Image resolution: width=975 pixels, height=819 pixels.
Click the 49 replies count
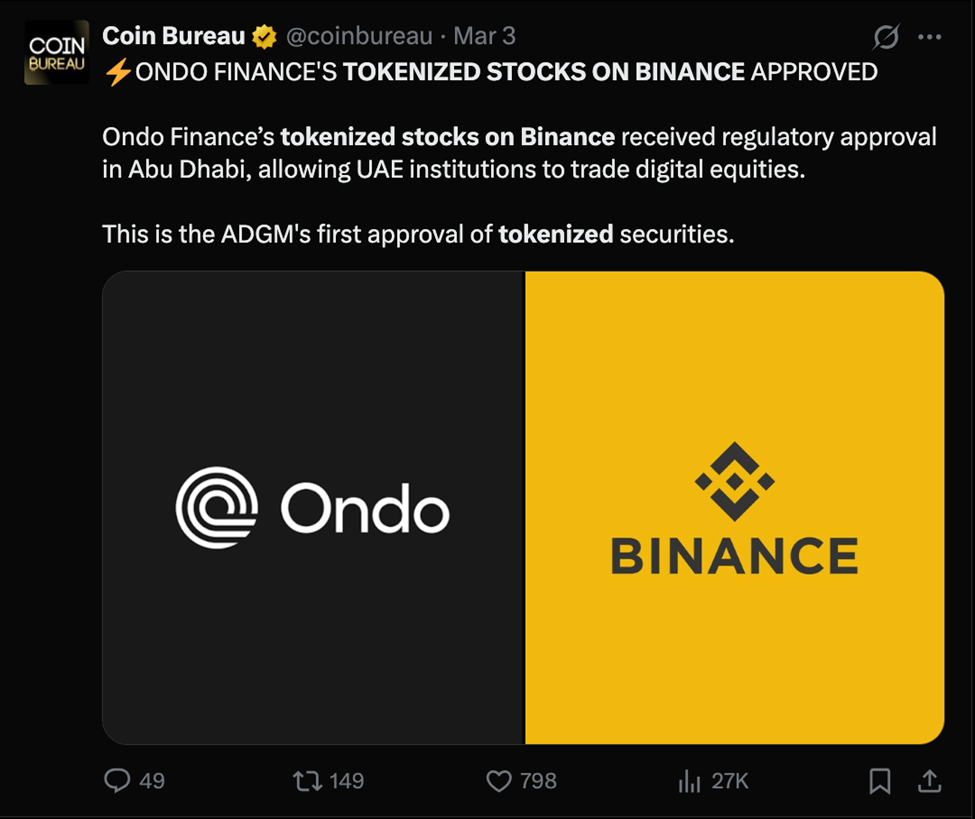pyautogui.click(x=152, y=781)
